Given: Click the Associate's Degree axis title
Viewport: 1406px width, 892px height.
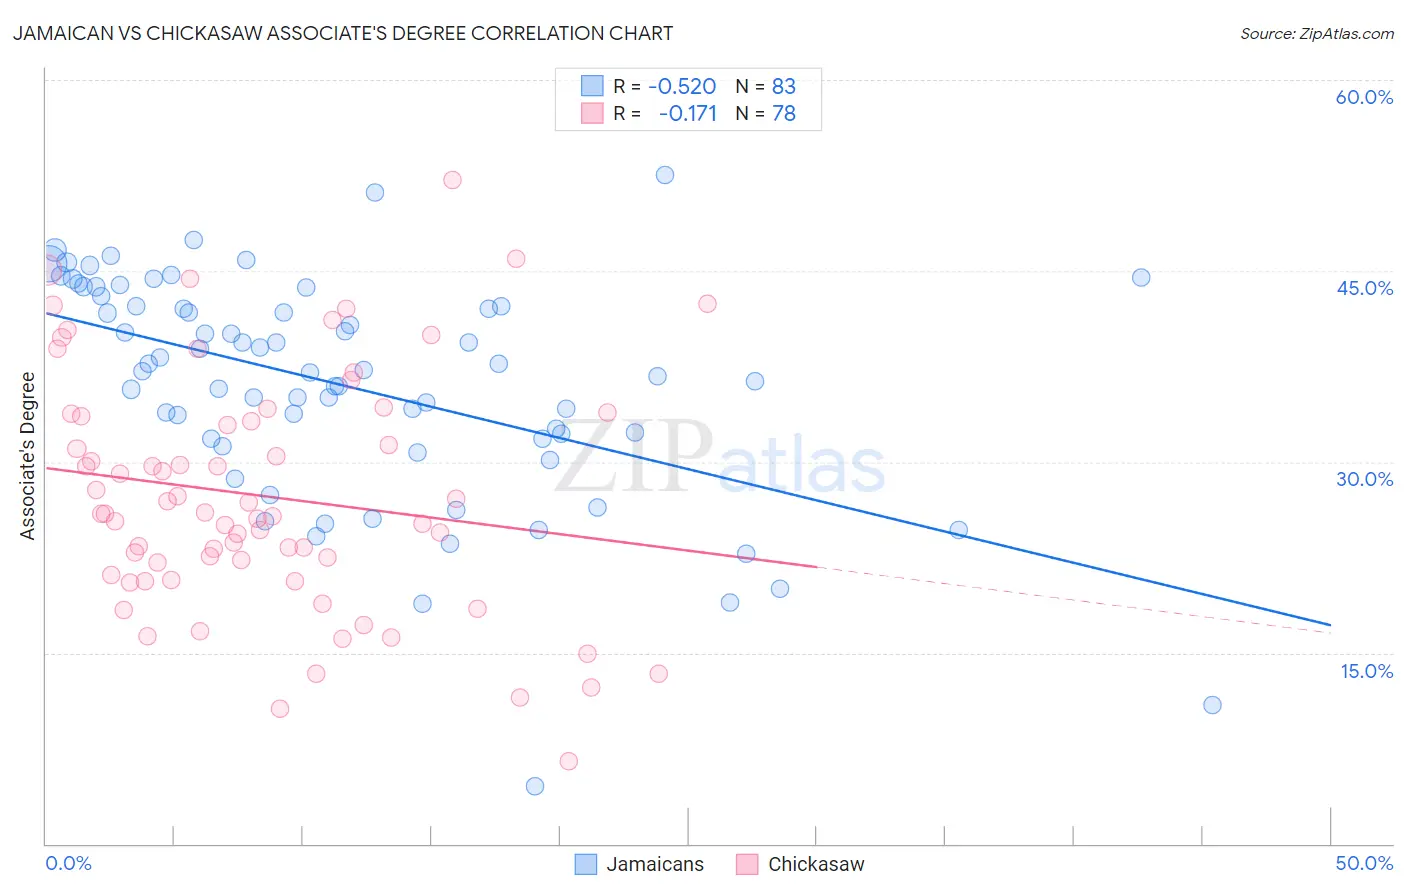Looking at the screenshot, I should coord(28,456).
